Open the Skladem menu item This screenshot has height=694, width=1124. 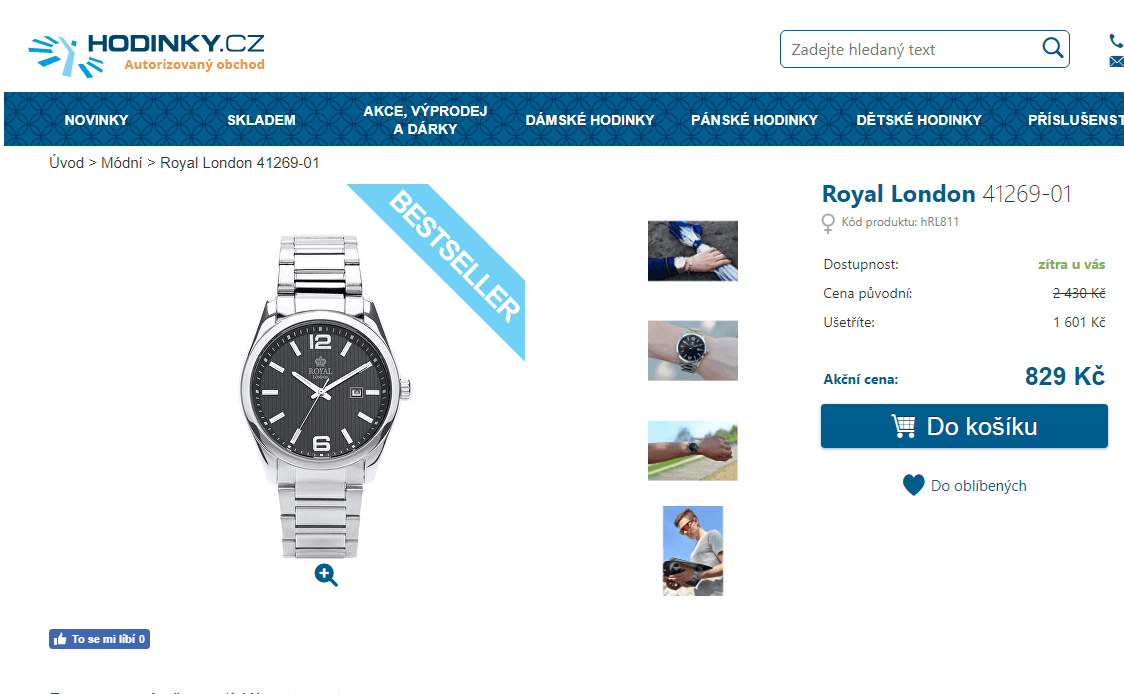point(261,120)
